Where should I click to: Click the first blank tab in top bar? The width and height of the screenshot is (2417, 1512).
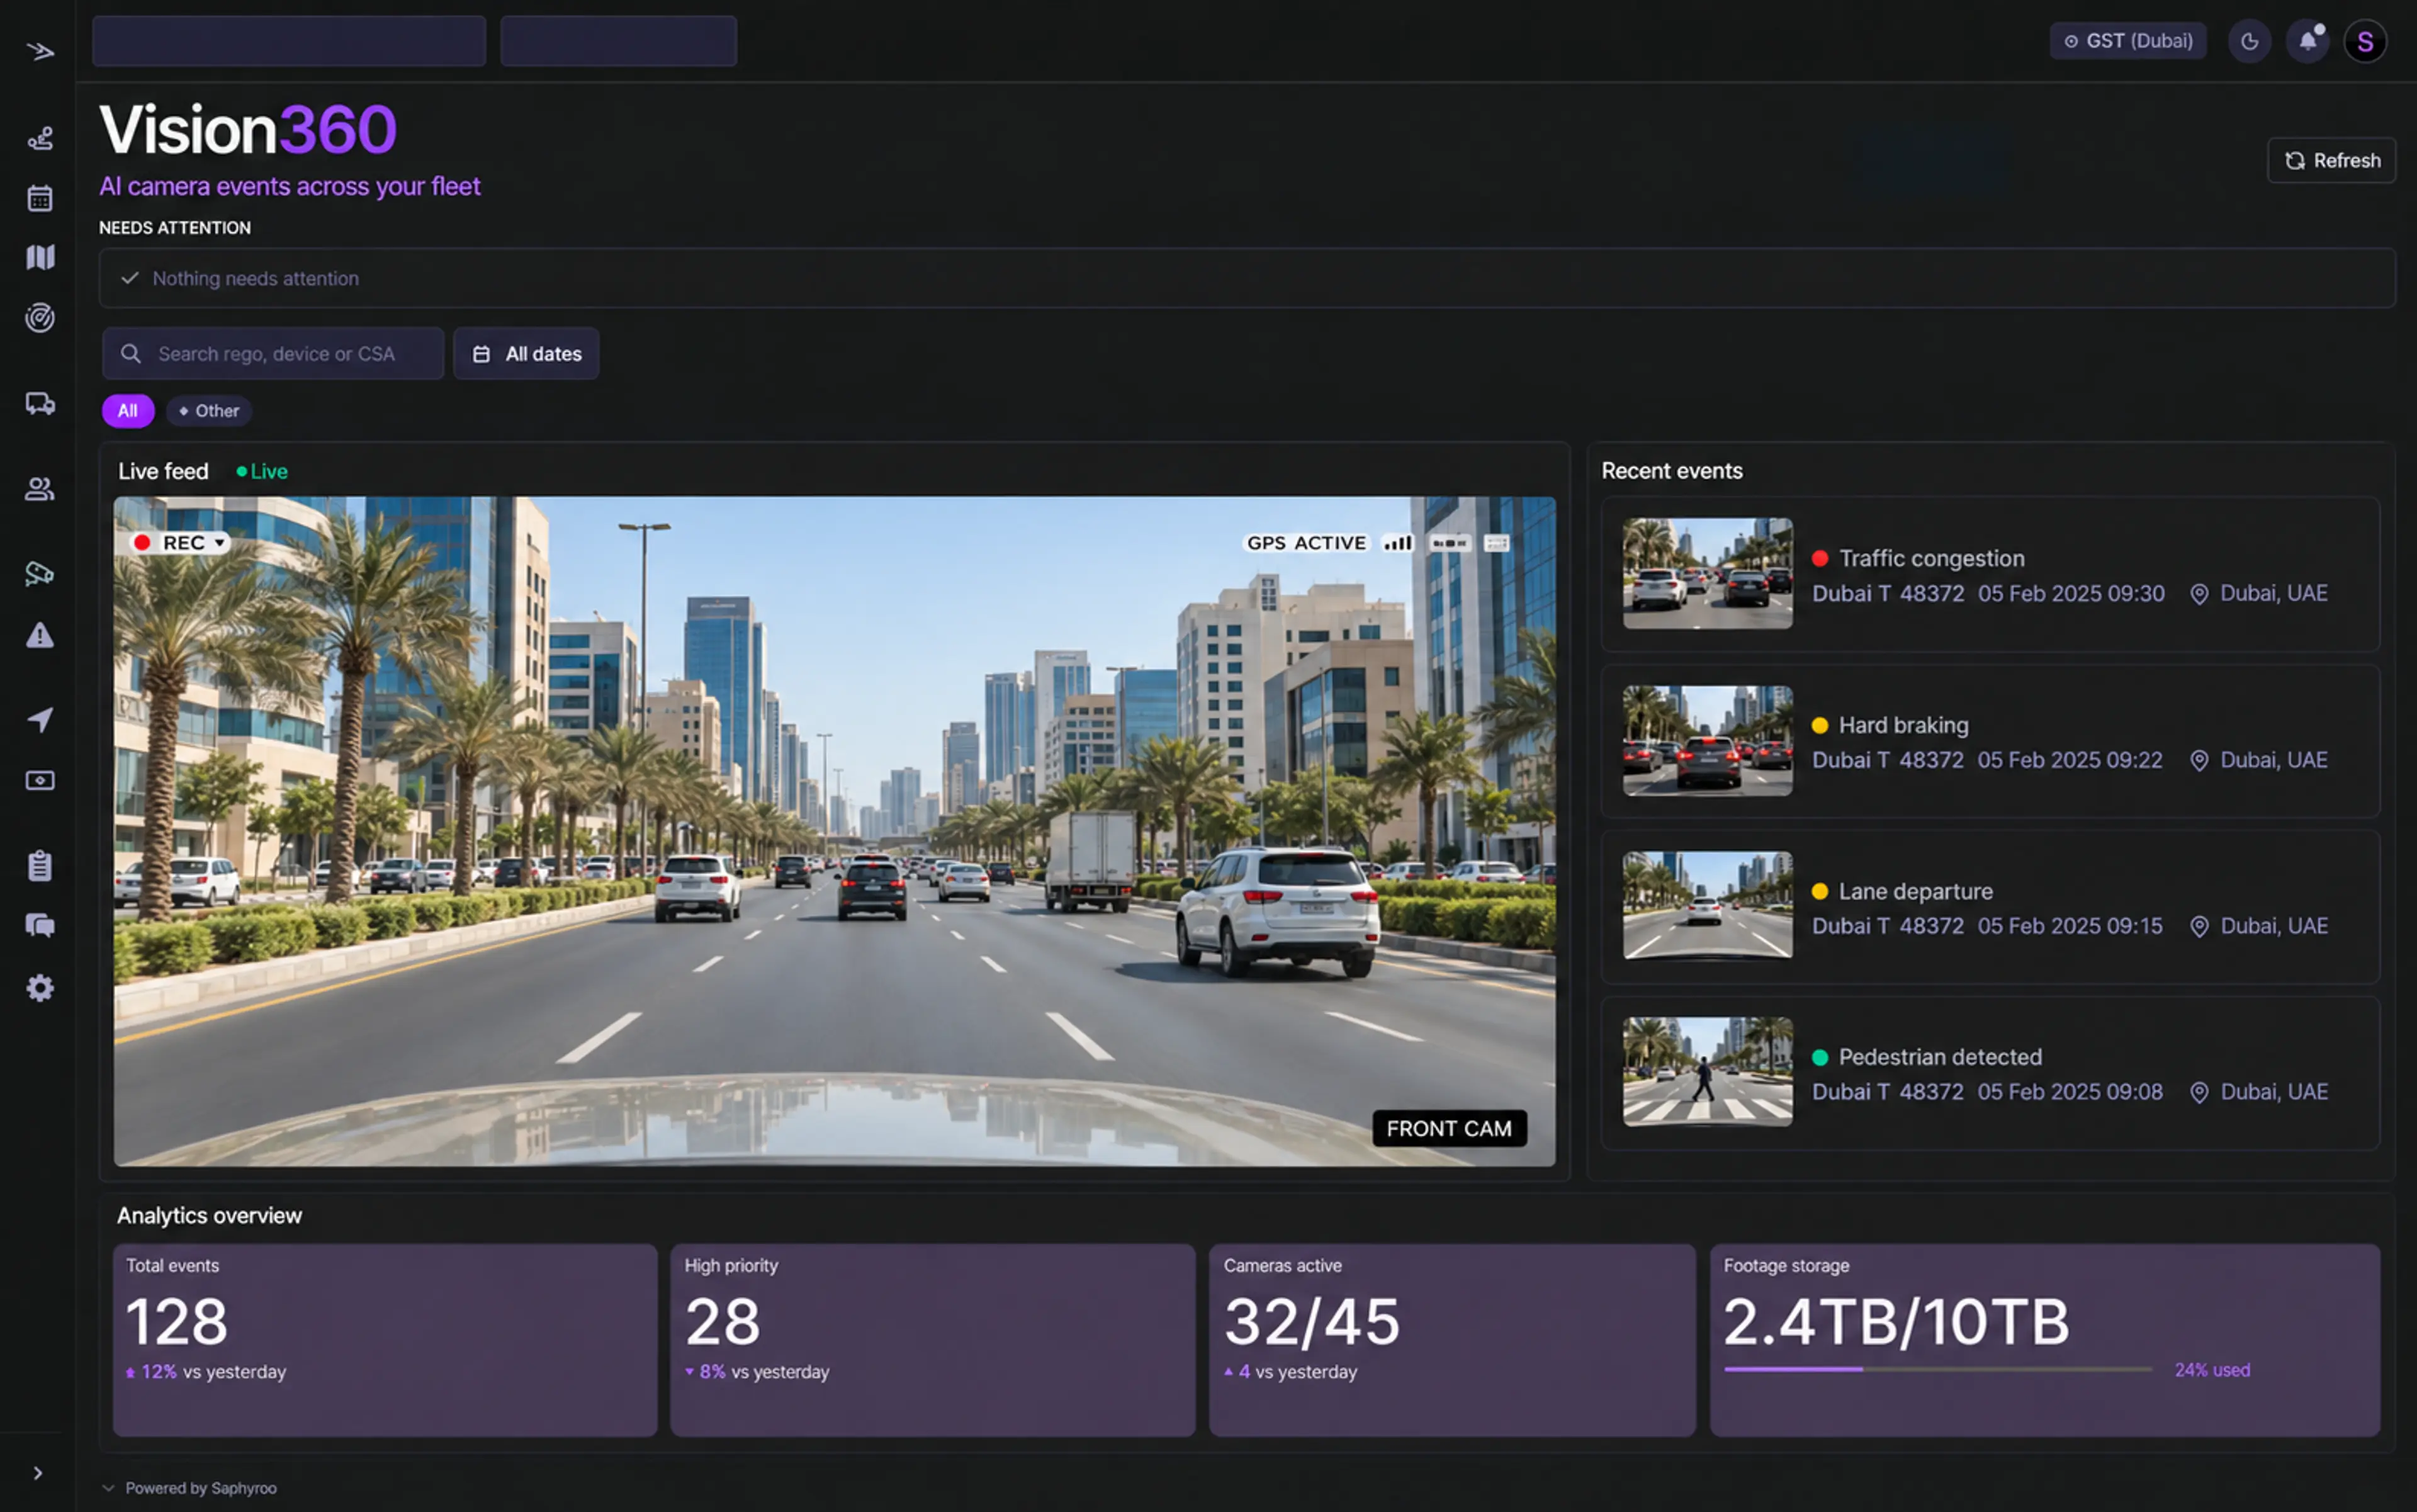pyautogui.click(x=289, y=41)
